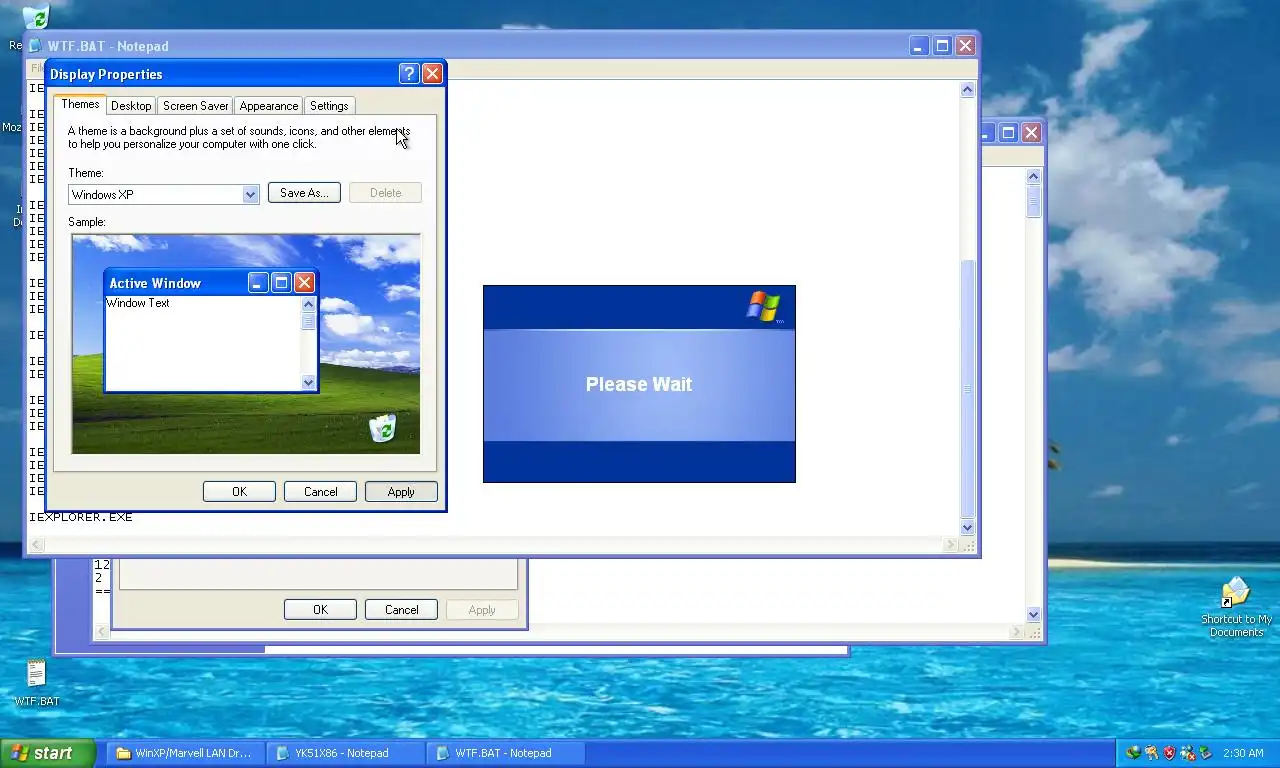Click the Save As... button

click(x=304, y=193)
